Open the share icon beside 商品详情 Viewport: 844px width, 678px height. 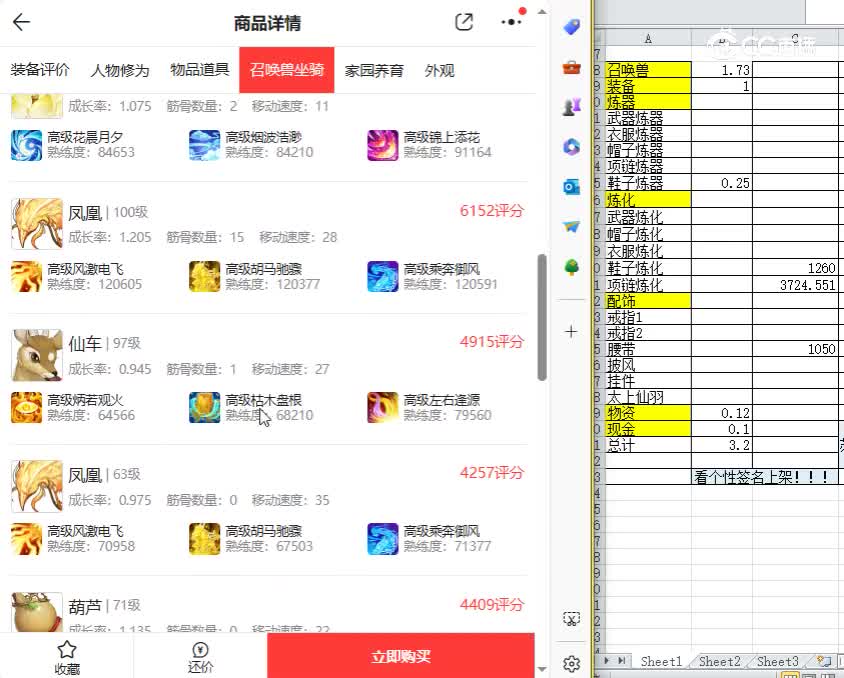(464, 21)
